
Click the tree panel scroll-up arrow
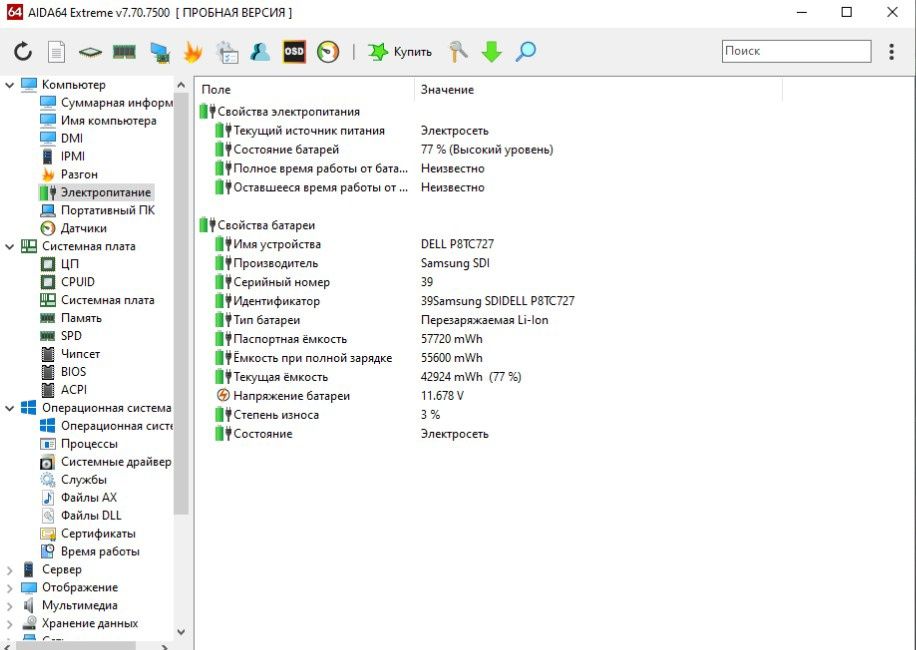tap(181, 85)
